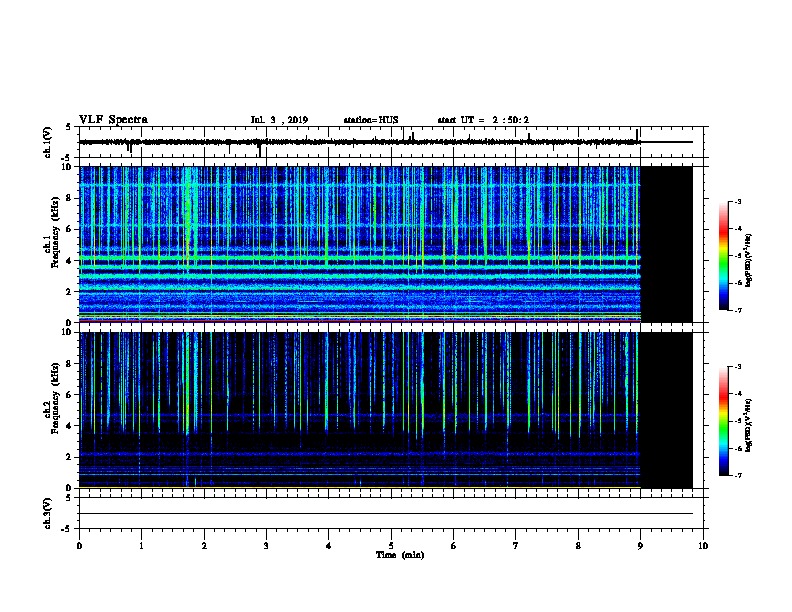Click the "8" kHz tick on ch.2 spectrogram axis
The width and height of the screenshot is (792, 612).
70,363
